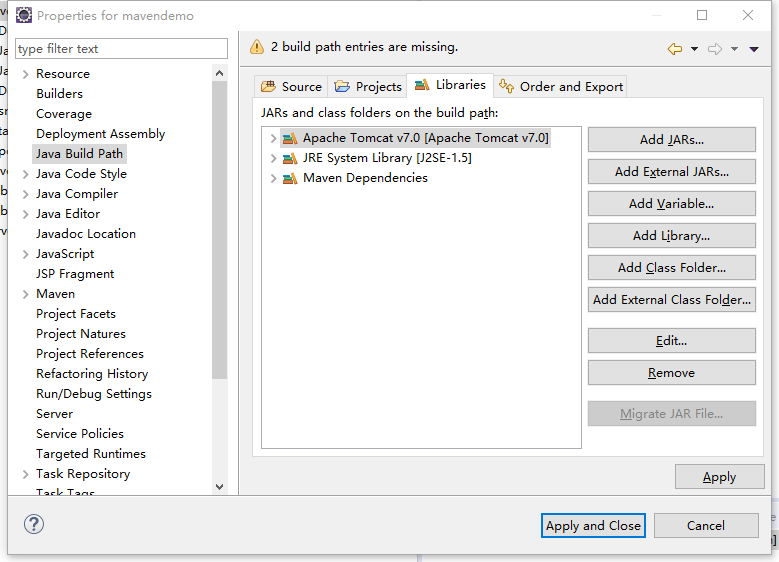Maximize the Properties dialog window
The image size is (779, 562).
pos(701,15)
